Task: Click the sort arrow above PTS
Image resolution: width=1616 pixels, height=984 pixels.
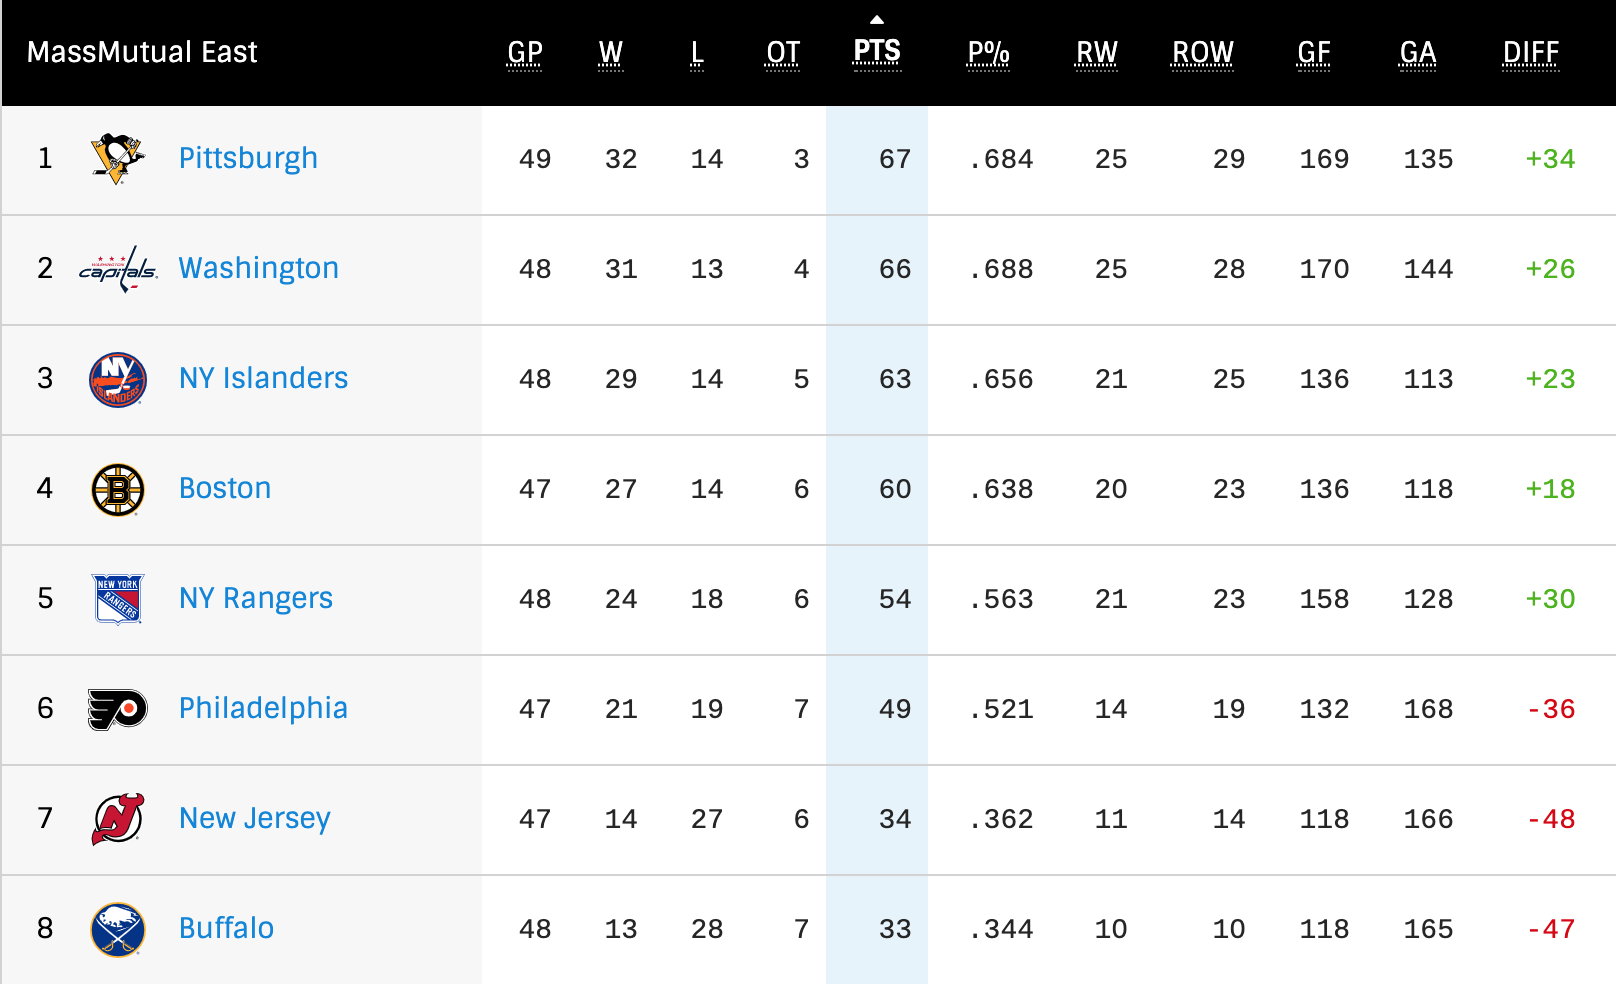Action: [x=877, y=20]
